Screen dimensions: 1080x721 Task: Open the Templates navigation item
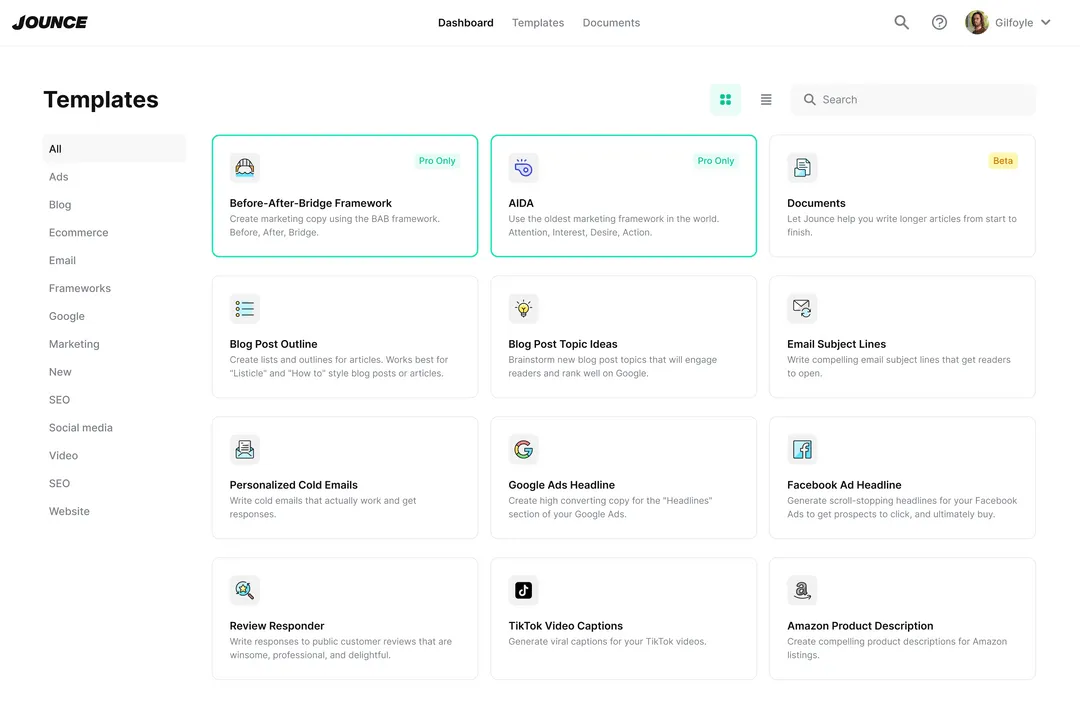(537, 22)
